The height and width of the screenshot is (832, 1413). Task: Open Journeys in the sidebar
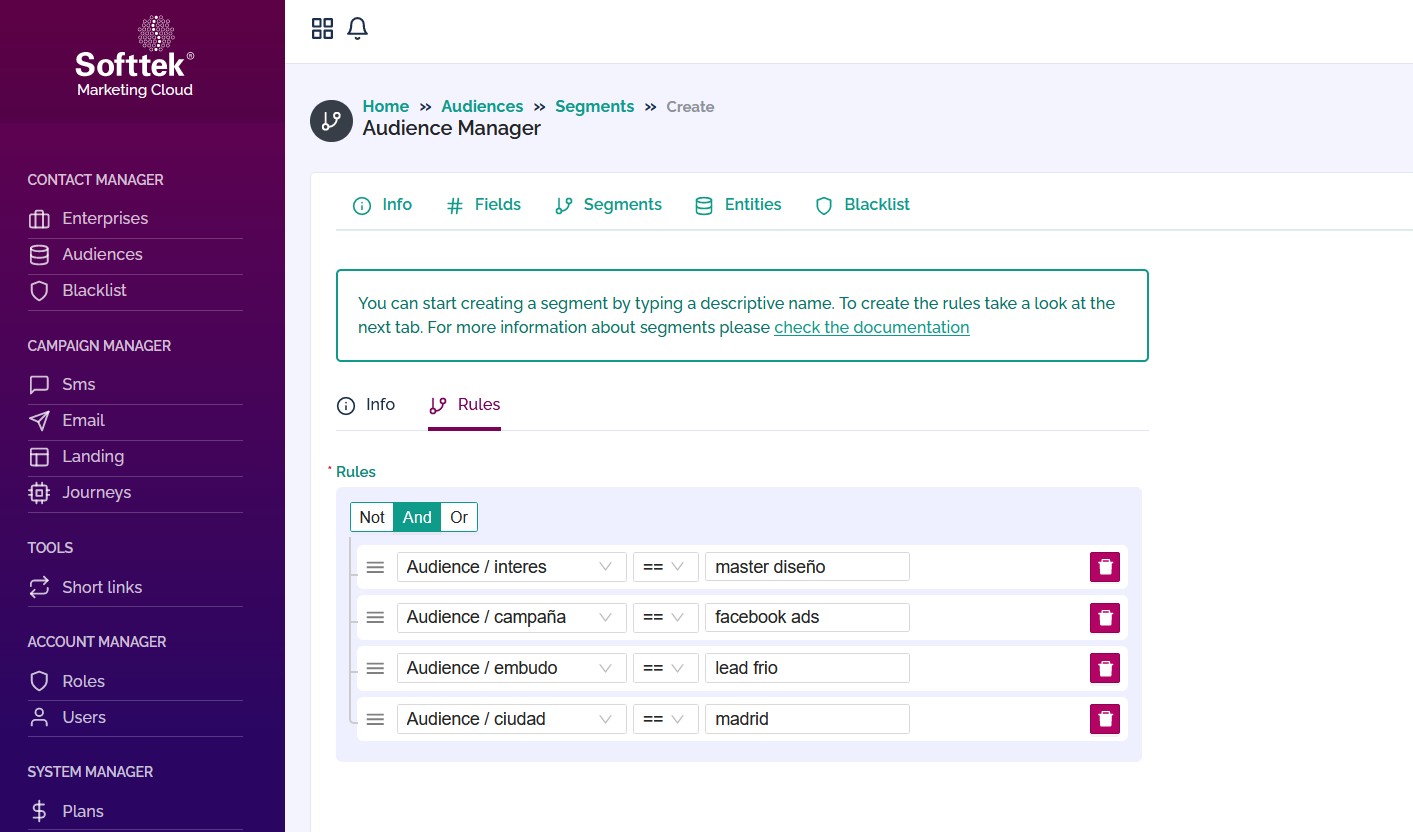coord(96,493)
